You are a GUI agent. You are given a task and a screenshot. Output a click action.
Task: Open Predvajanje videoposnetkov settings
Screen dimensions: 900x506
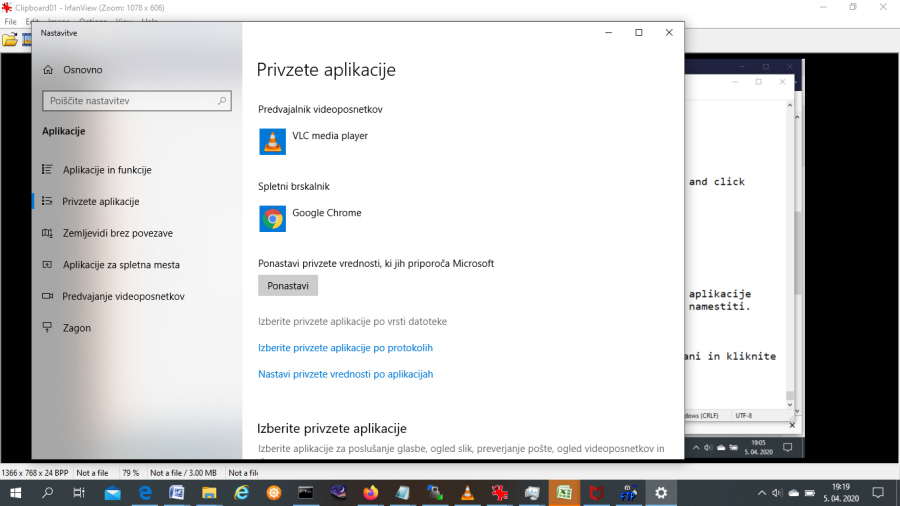pyautogui.click(x=123, y=296)
